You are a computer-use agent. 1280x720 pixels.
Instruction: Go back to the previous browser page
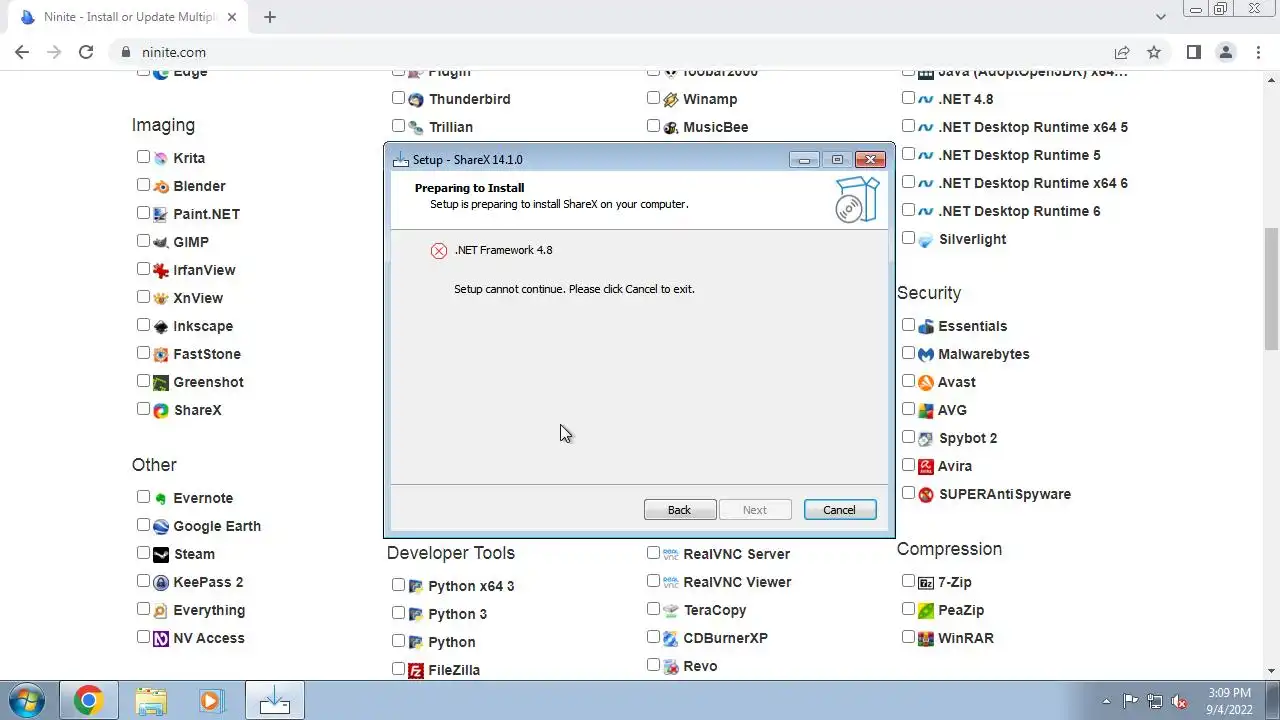point(22,52)
